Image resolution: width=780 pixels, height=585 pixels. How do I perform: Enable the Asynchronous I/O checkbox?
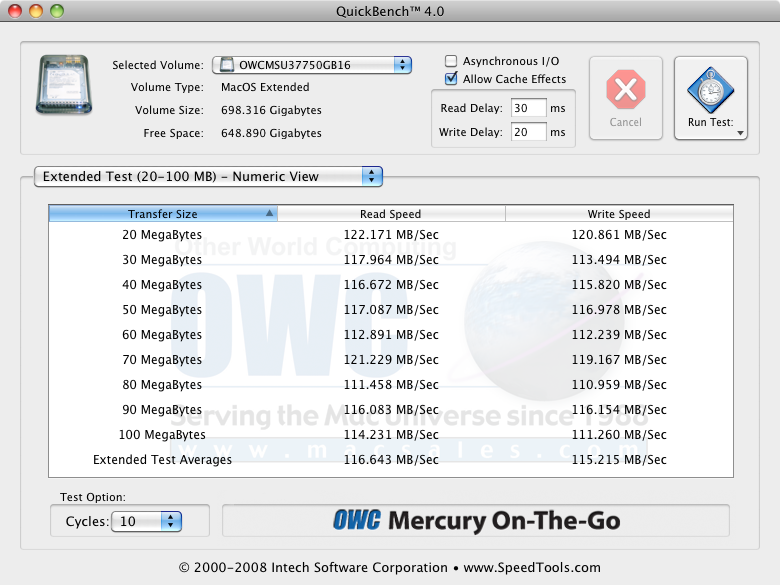(x=452, y=61)
